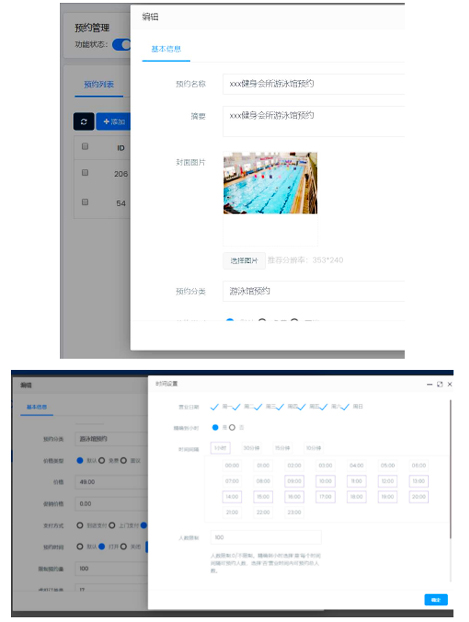Choose the 10分钟 time interval

tap(313, 448)
